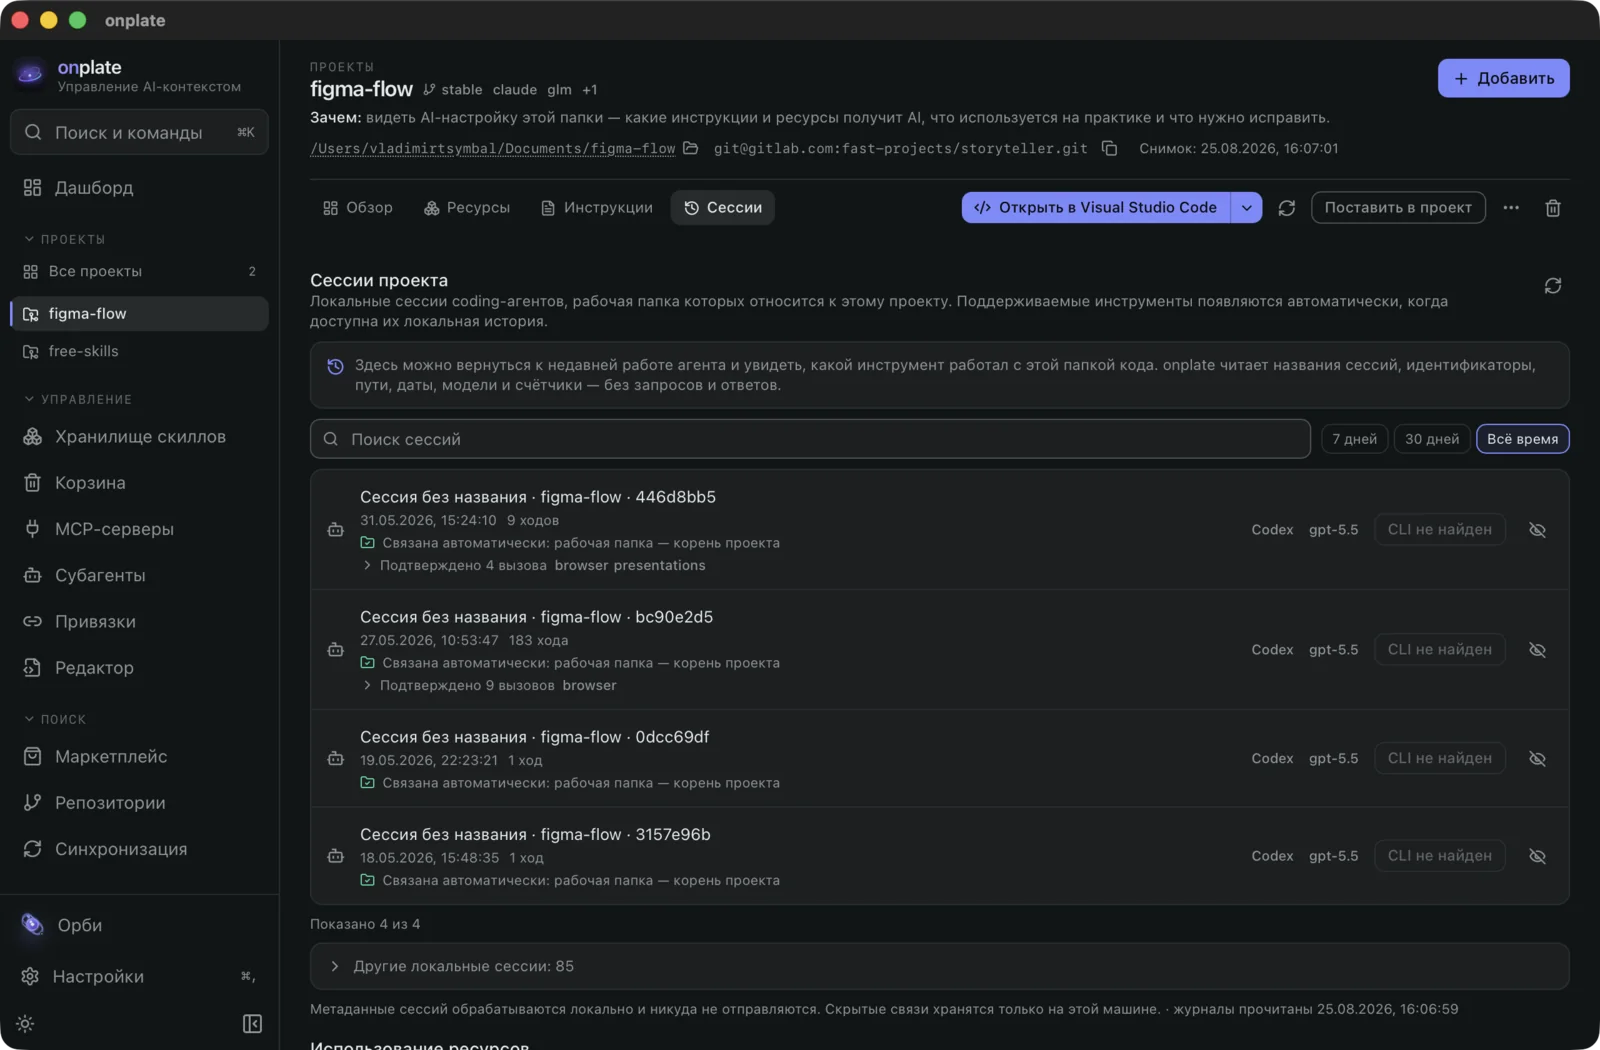This screenshot has width=1600, height=1050.
Task: Switch to the Ресурсы tab
Action: click(467, 208)
